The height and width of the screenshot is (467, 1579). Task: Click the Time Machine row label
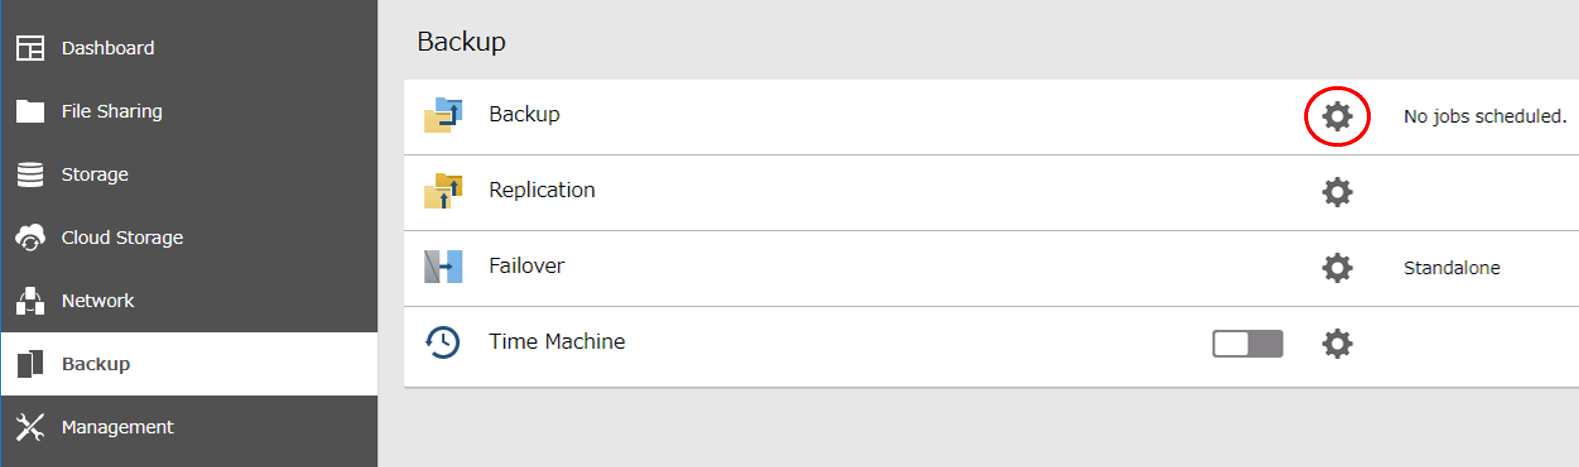coord(556,342)
